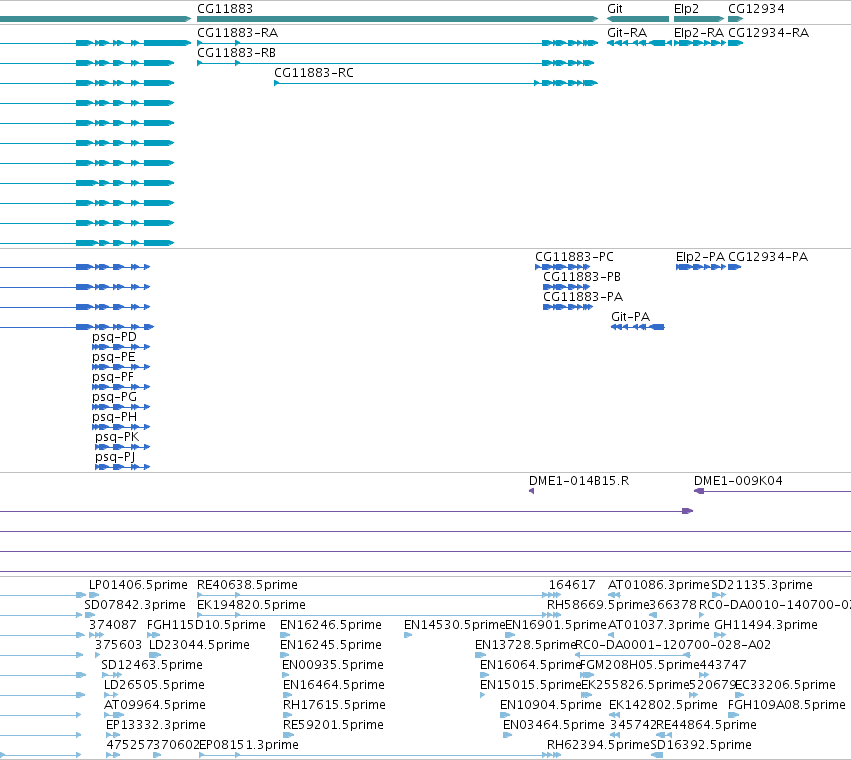
Task: Click the EC33206.5prime EST label
Action: click(785, 686)
